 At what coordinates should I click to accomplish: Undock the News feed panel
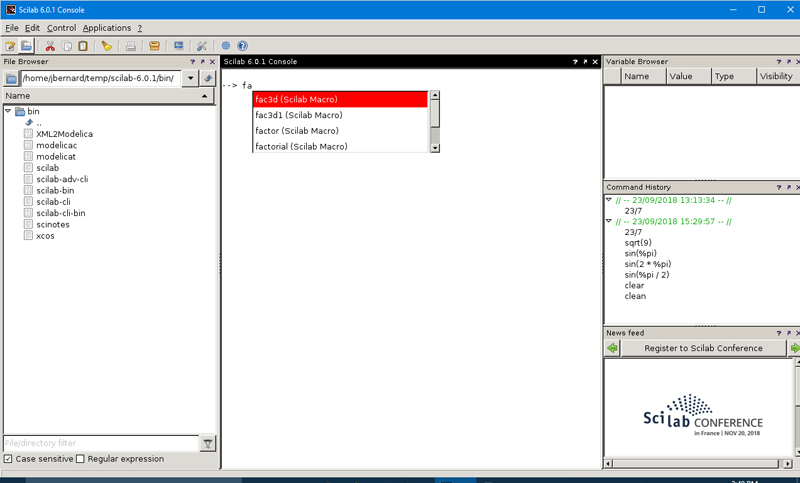click(789, 333)
